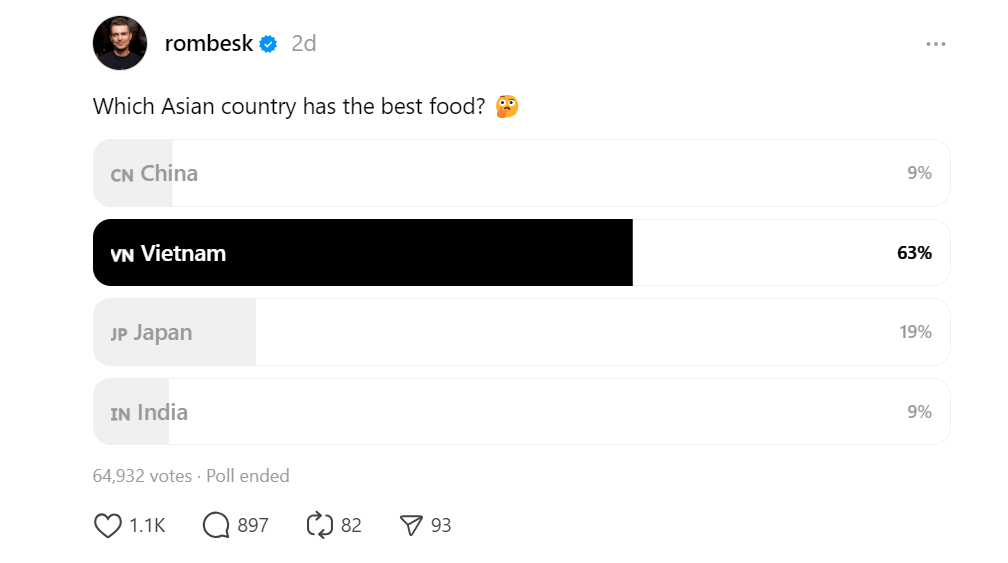Click the 1.1K likes count

[x=147, y=525]
